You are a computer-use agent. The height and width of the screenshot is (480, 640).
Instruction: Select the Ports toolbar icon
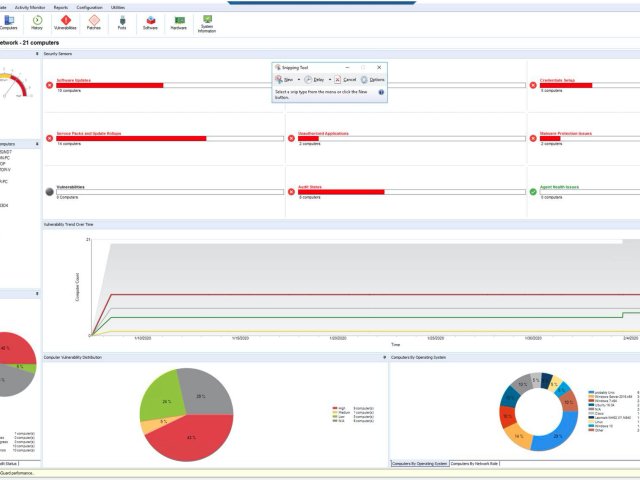point(122,21)
